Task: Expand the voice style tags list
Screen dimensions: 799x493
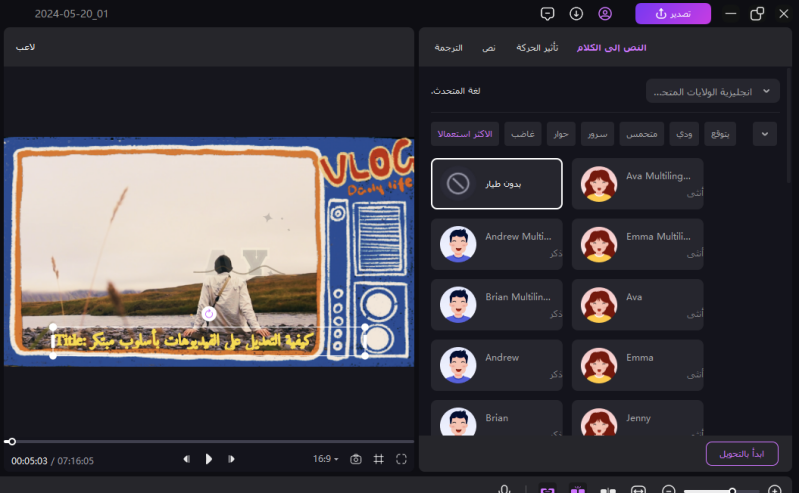Action: 765,134
